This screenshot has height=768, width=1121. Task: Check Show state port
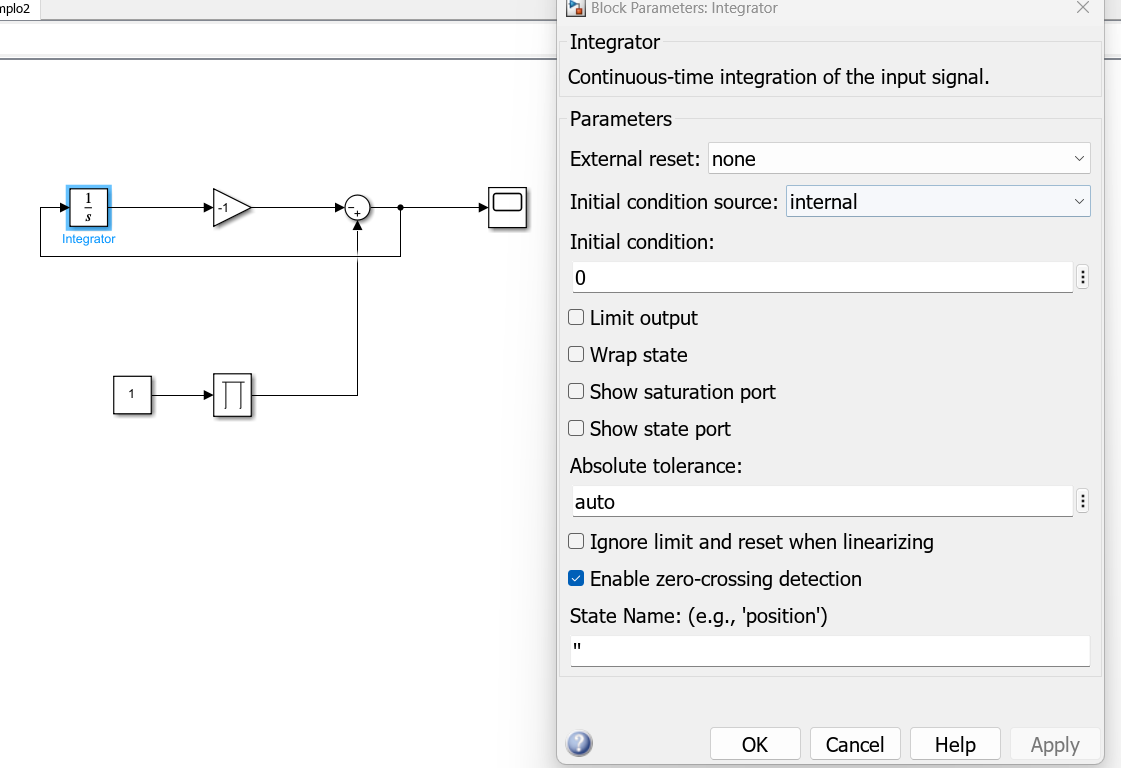click(576, 428)
